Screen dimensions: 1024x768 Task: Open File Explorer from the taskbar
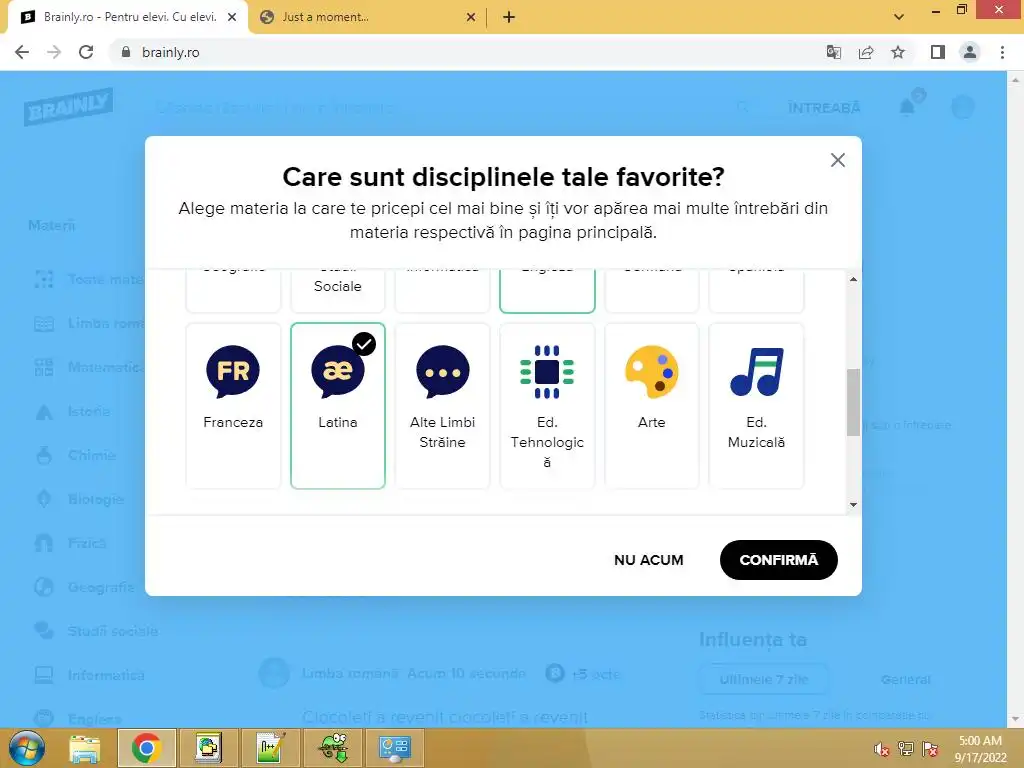point(85,748)
